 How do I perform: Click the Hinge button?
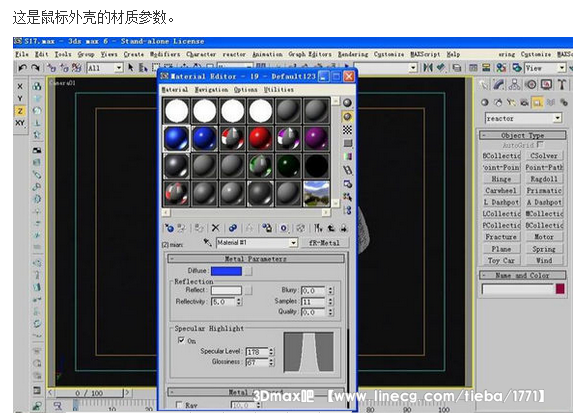pos(501,179)
